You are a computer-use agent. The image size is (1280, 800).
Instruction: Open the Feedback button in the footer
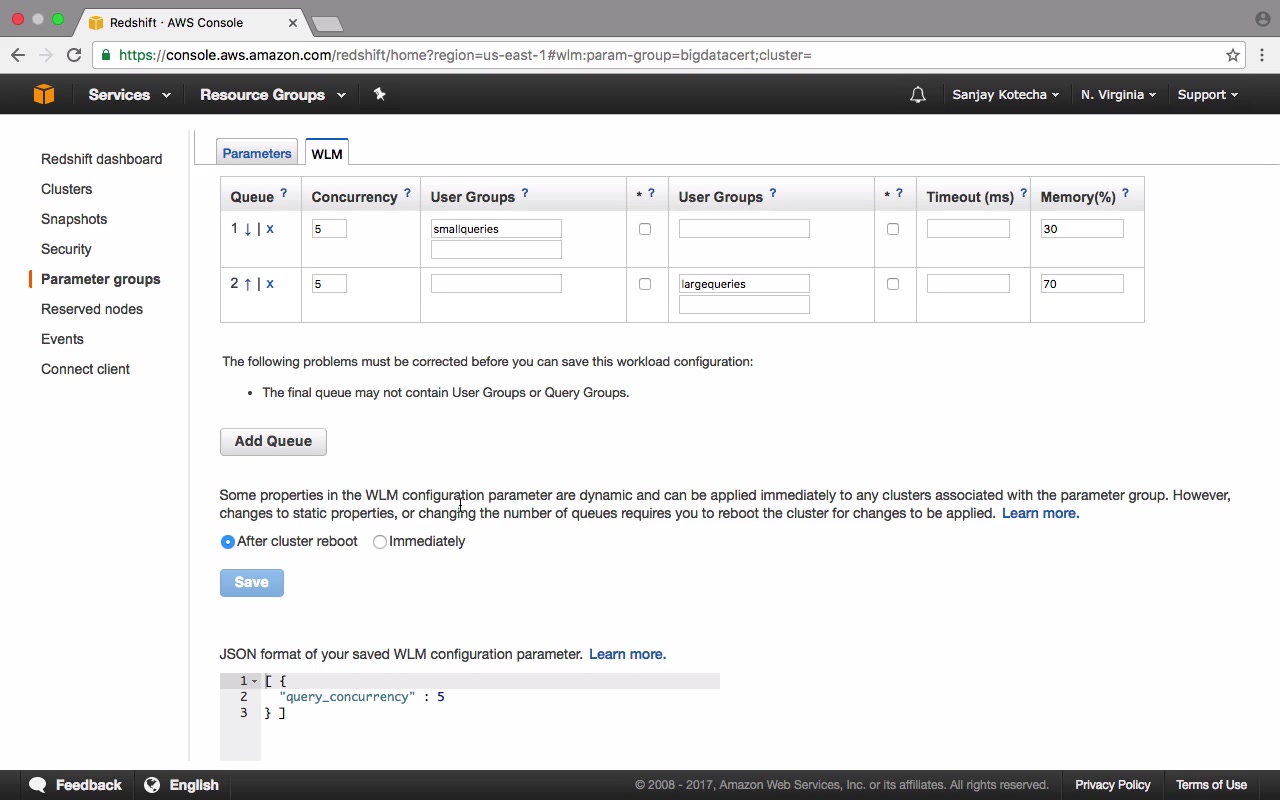coord(75,785)
